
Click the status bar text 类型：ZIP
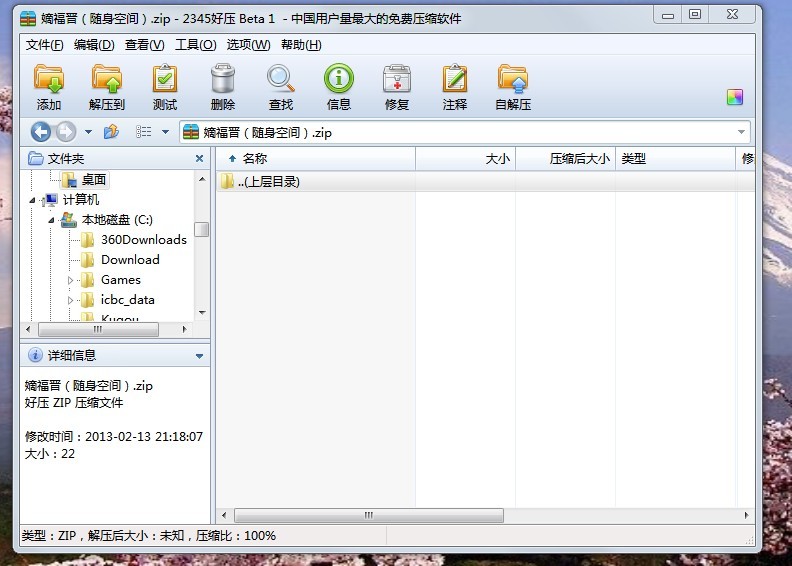pyautogui.click(x=50, y=536)
